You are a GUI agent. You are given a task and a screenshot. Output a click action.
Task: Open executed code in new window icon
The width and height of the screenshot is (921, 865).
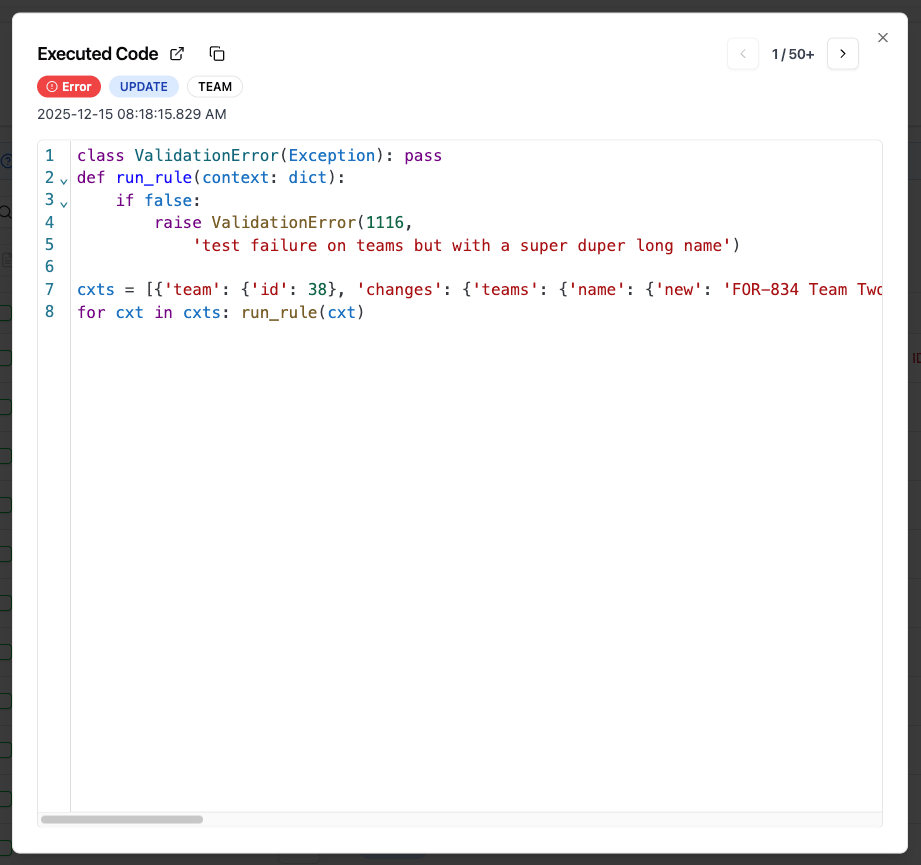177,54
